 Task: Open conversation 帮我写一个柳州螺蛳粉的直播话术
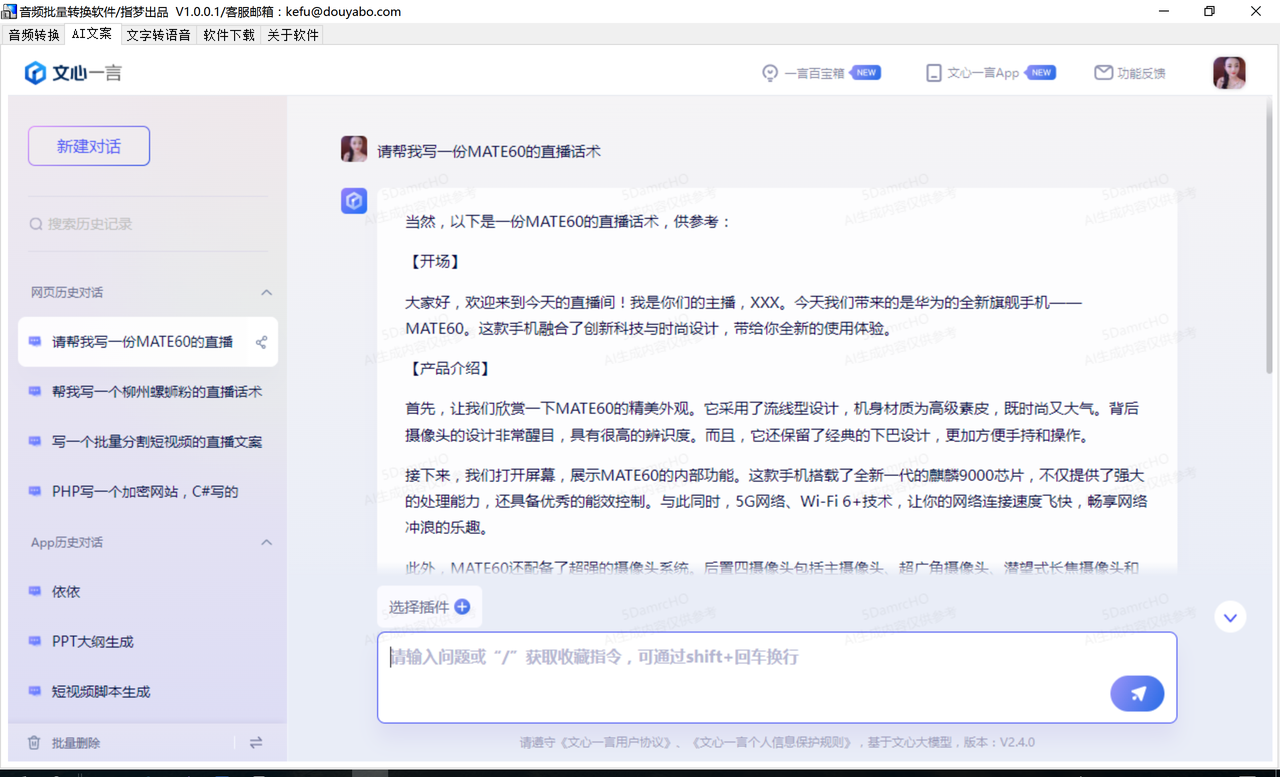(147, 392)
